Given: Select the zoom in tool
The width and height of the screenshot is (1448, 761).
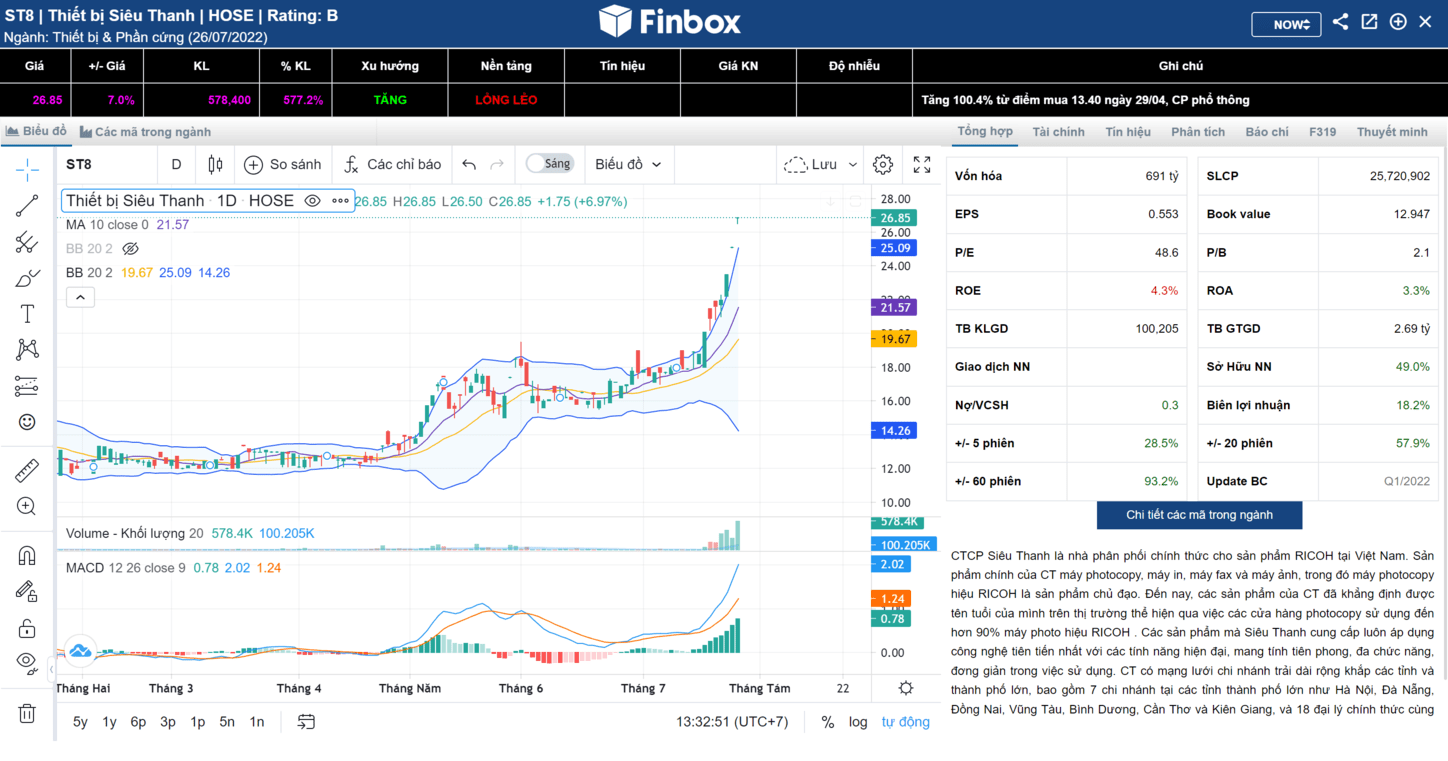Looking at the screenshot, I should 27,506.
